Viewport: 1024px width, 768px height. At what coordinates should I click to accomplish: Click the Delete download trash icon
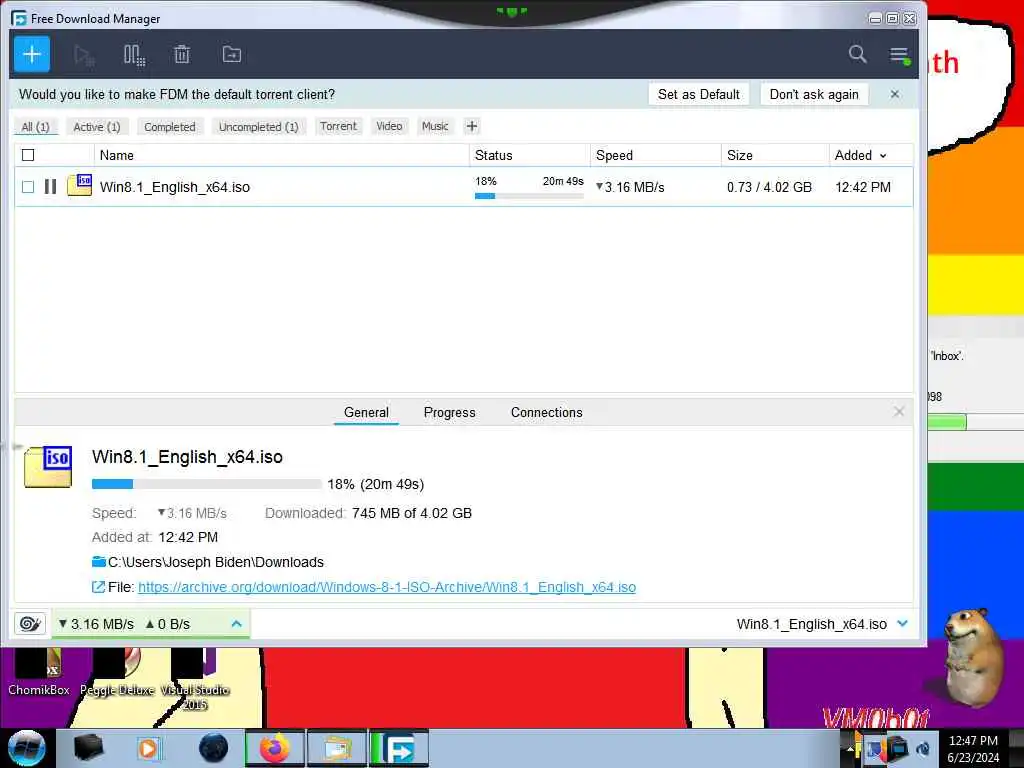pos(182,54)
